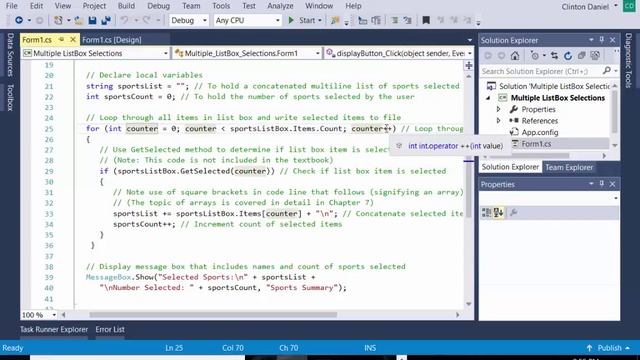The image size is (640, 360).
Task: Click the Property Pages wrench icon
Action: [513, 212]
